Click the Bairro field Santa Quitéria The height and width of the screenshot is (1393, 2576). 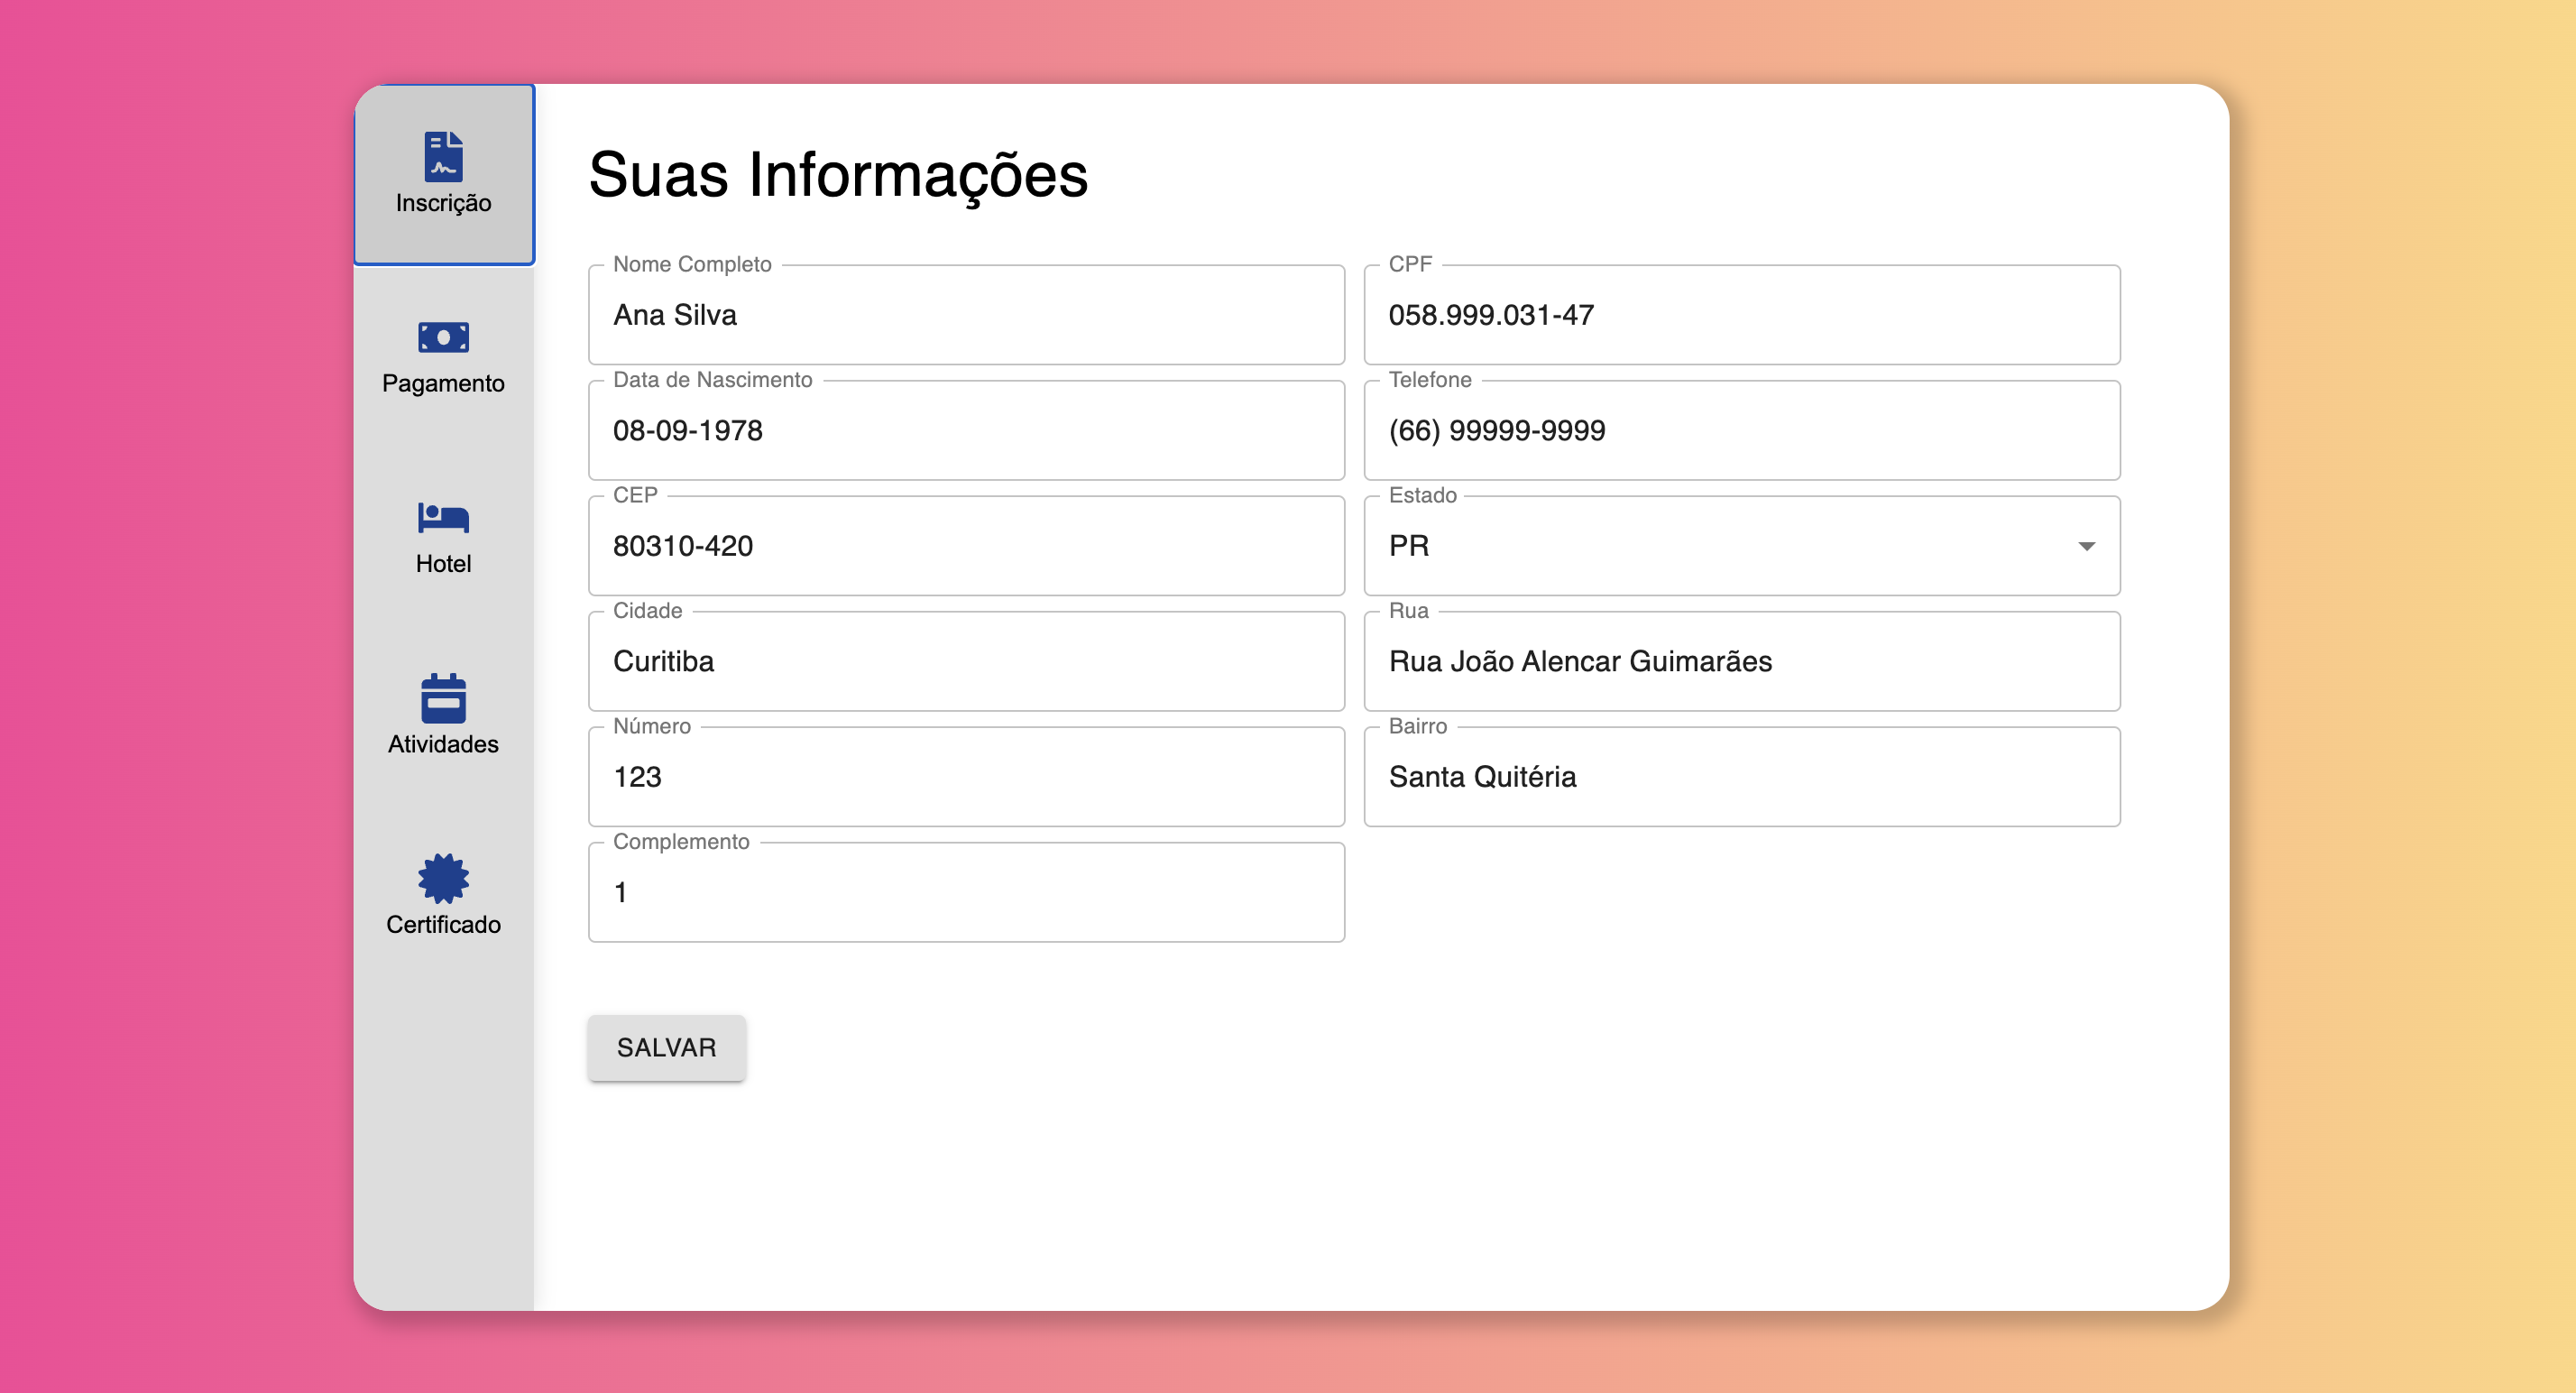click(1741, 777)
